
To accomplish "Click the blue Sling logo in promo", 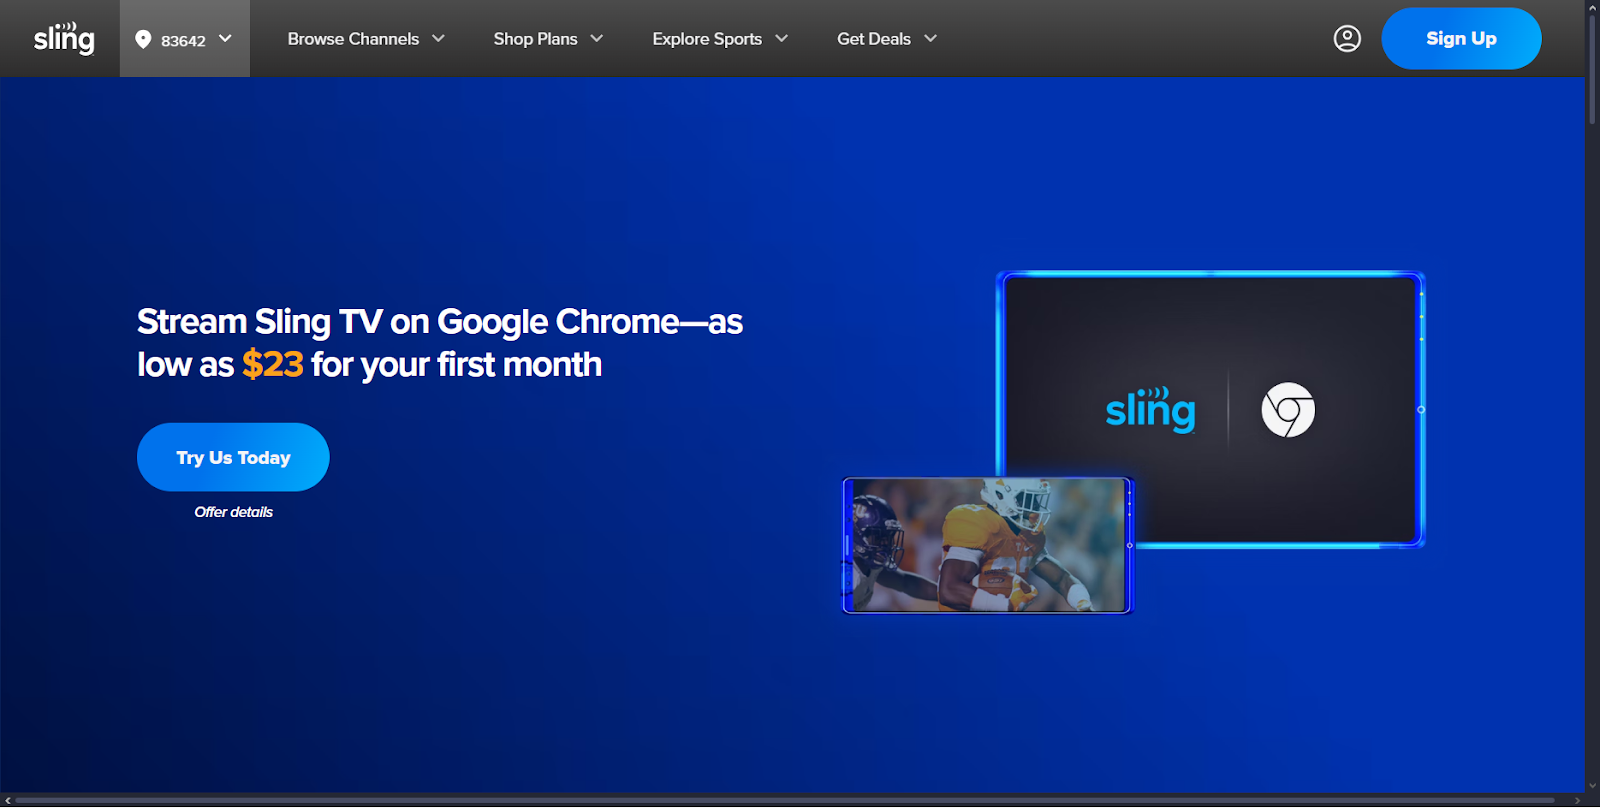I will 1150,409.
